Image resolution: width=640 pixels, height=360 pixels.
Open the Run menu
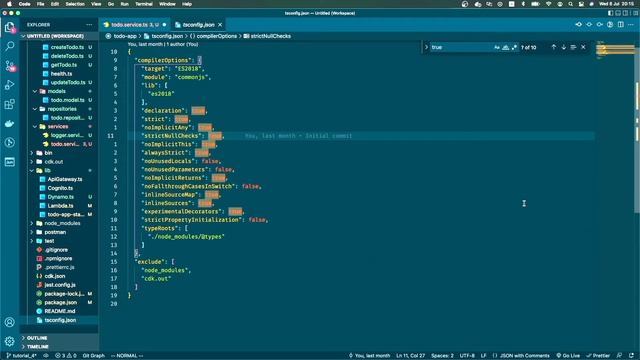pos(124,4)
